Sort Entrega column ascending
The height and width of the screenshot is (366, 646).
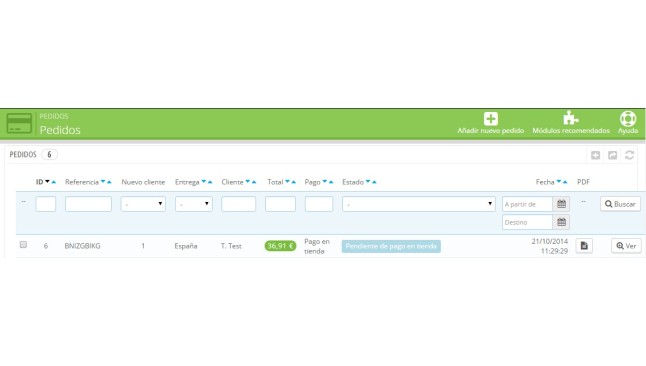tap(210, 182)
